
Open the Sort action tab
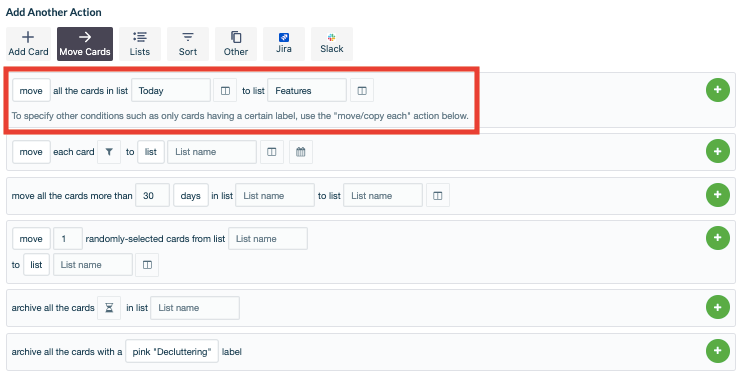click(188, 44)
